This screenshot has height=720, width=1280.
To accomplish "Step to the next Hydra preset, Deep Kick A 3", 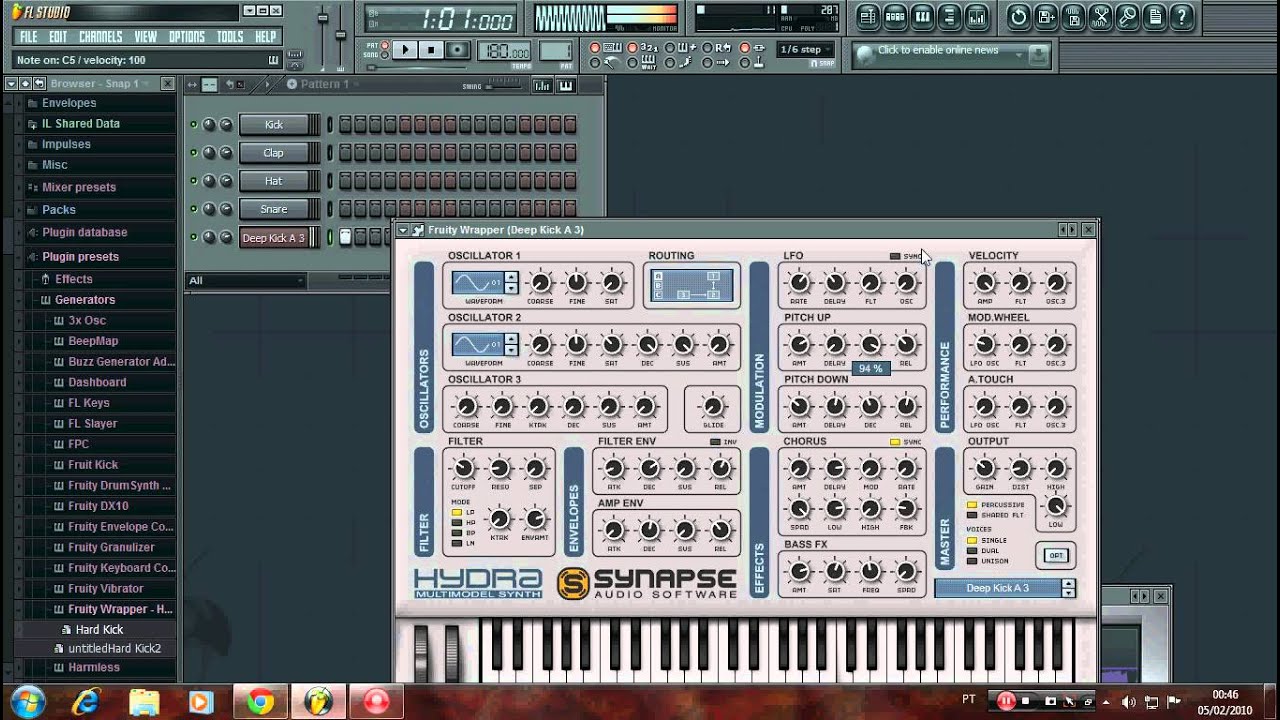I will point(1068,593).
